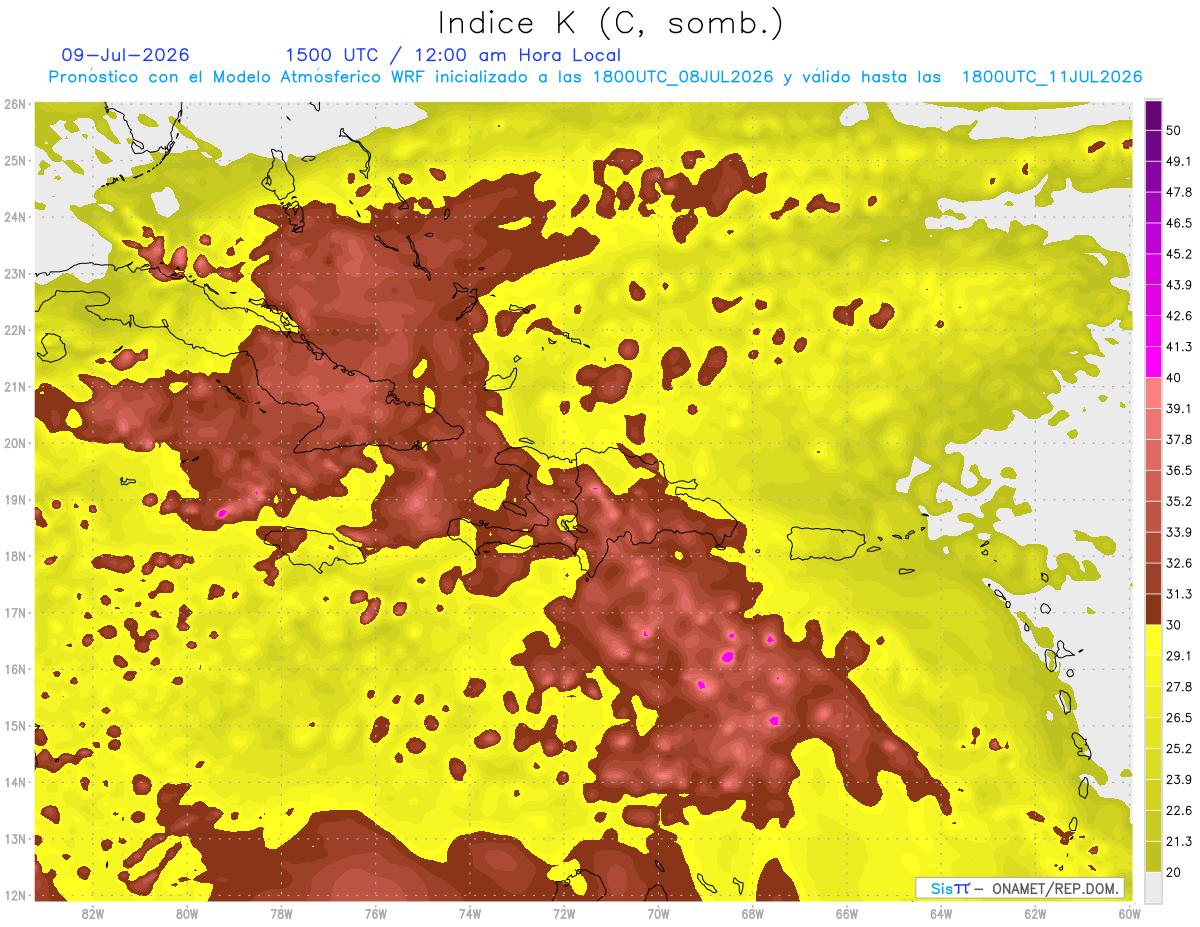Pick the salmon colorbar swatch between 39.1 and 40
1200x927 pixels.
1153,393
